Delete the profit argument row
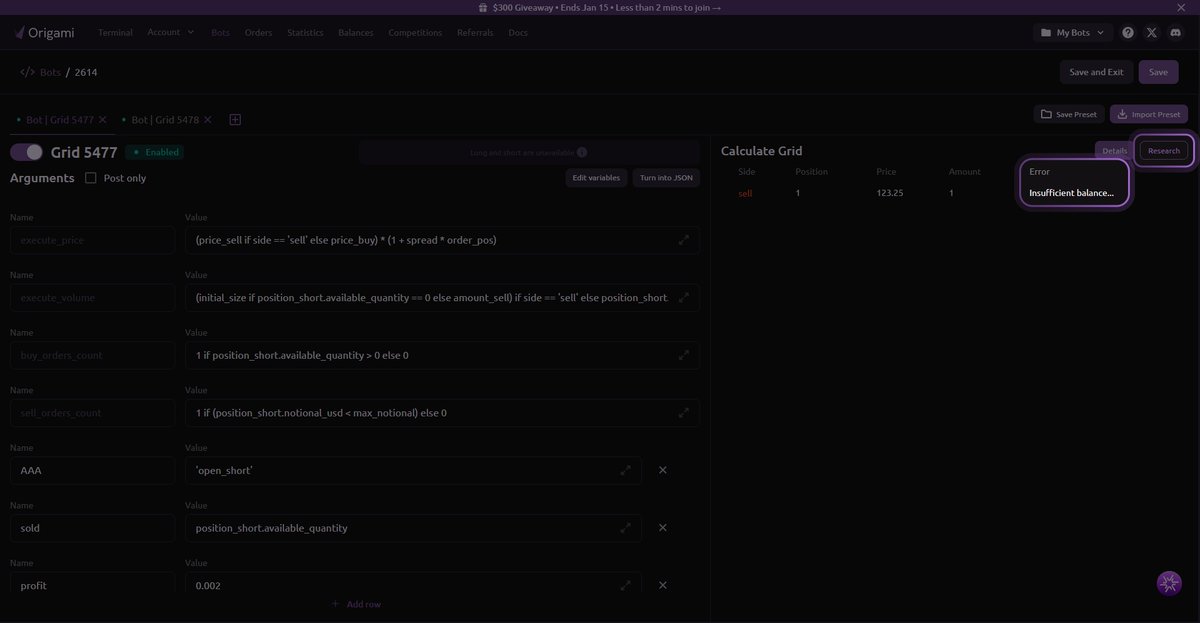The image size is (1200, 623). (x=662, y=585)
